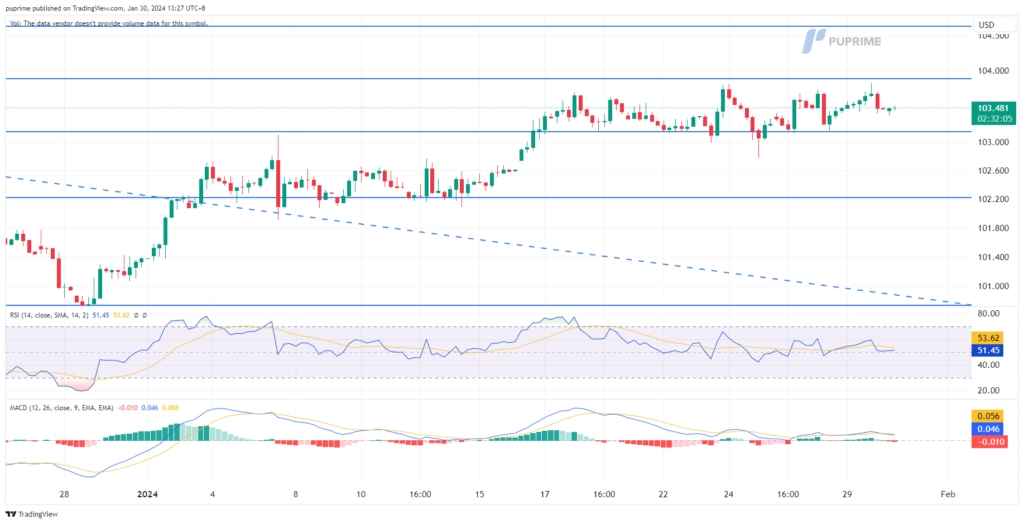
Task: Click the 17 date on the time axis
Action: click(x=545, y=495)
